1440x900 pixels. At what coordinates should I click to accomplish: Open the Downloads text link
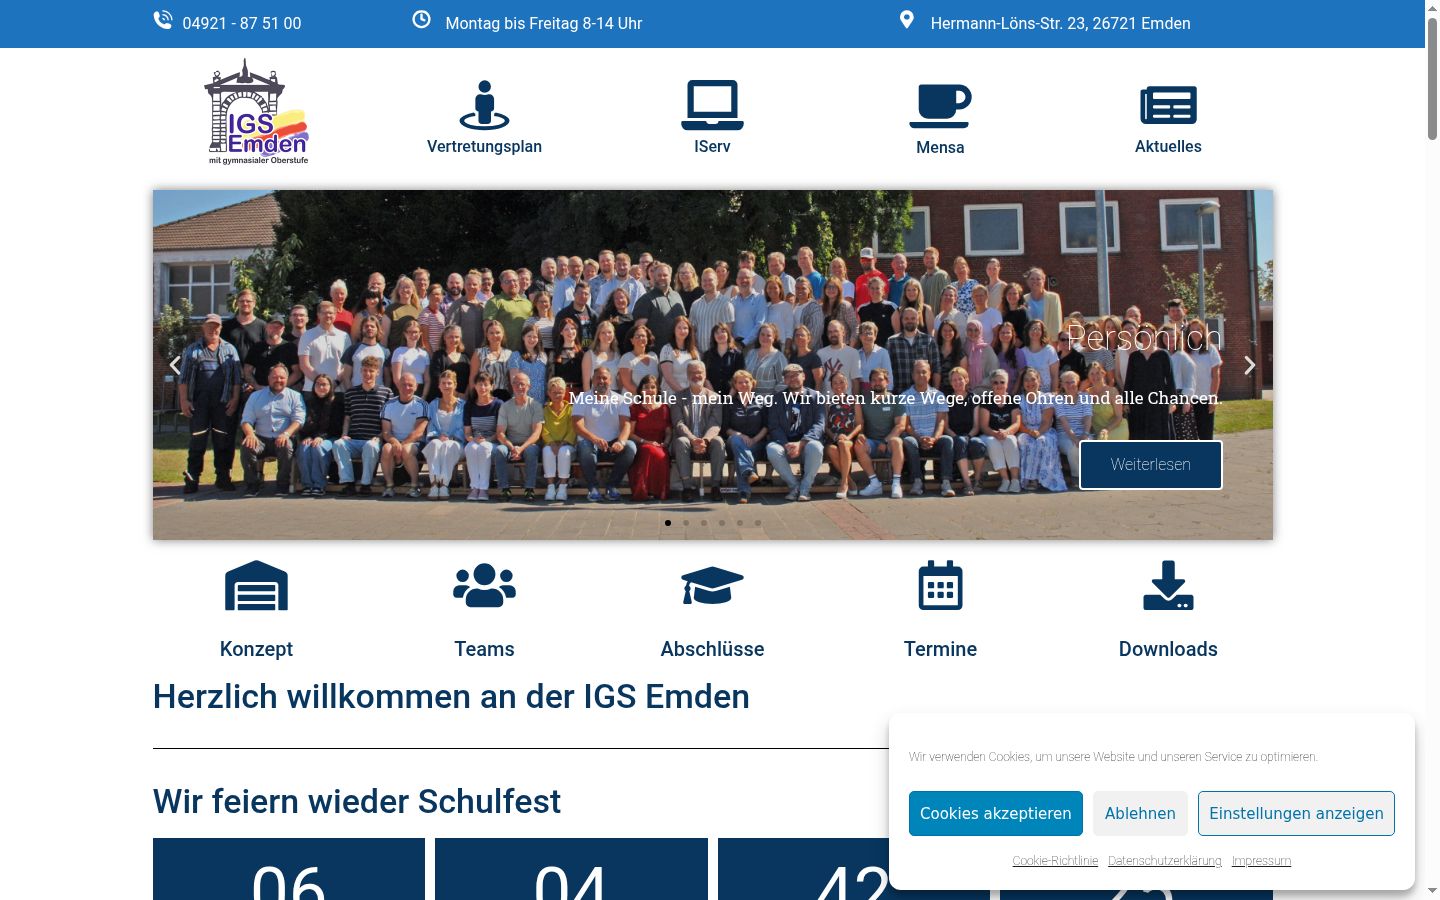[x=1168, y=649]
